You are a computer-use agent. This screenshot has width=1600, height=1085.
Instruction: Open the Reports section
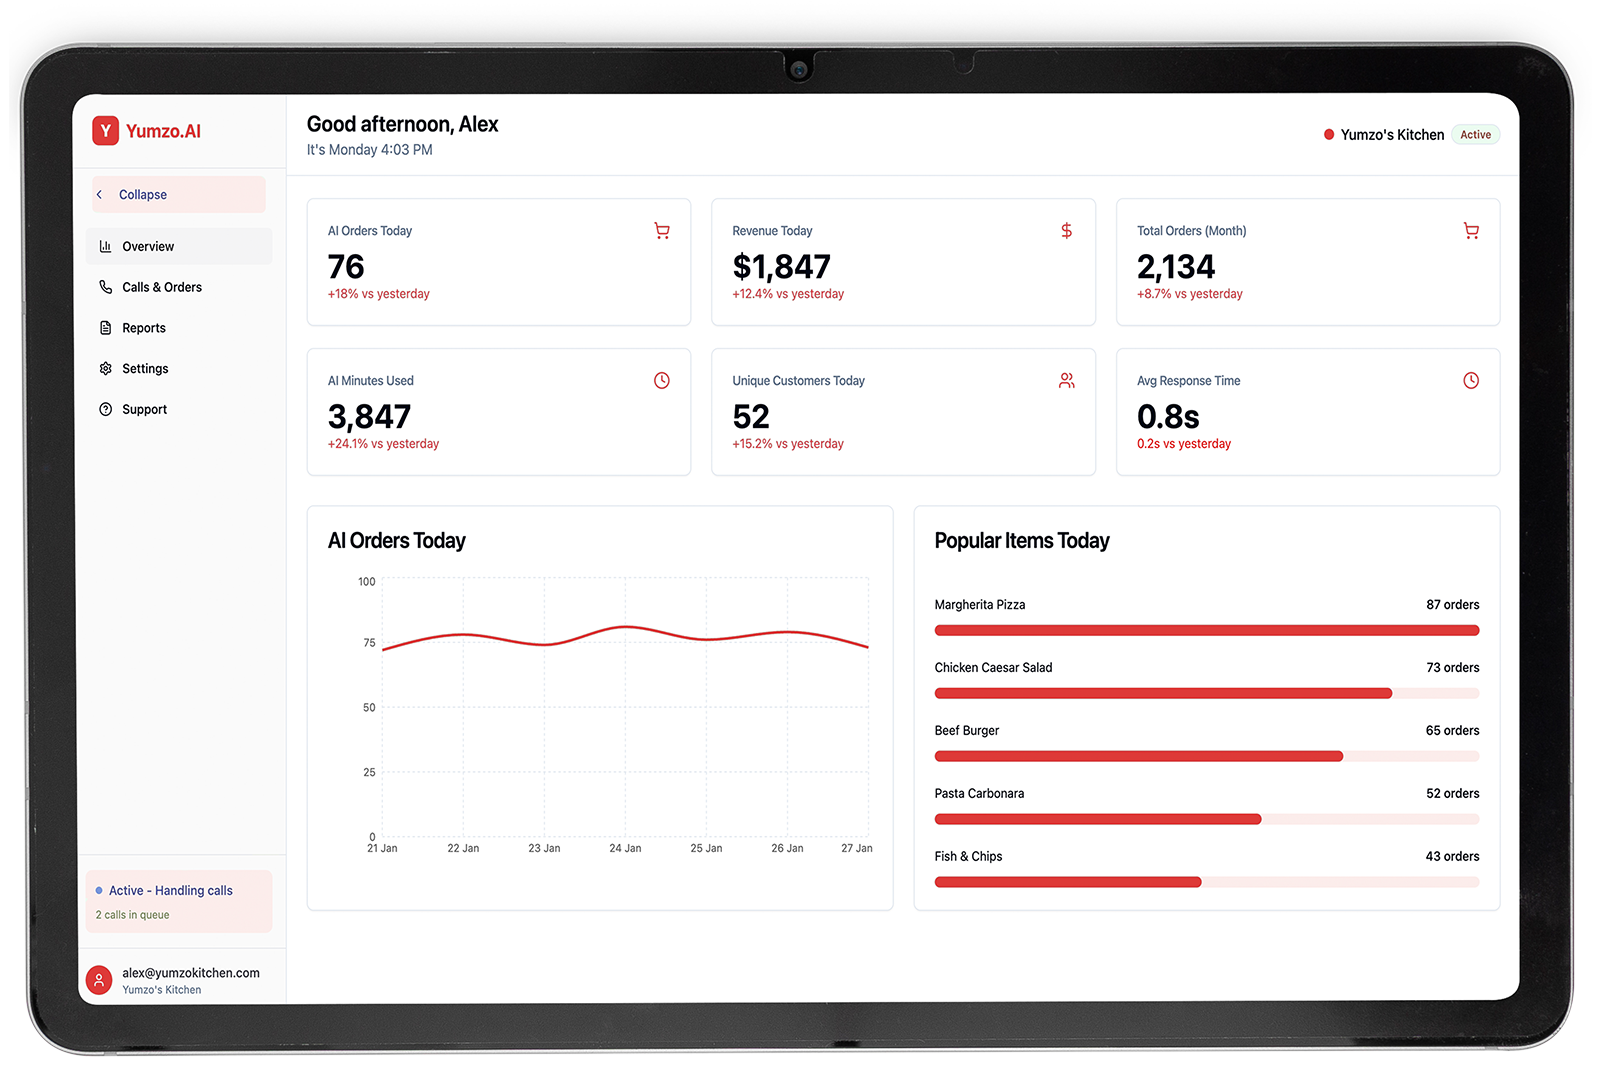tap(144, 328)
